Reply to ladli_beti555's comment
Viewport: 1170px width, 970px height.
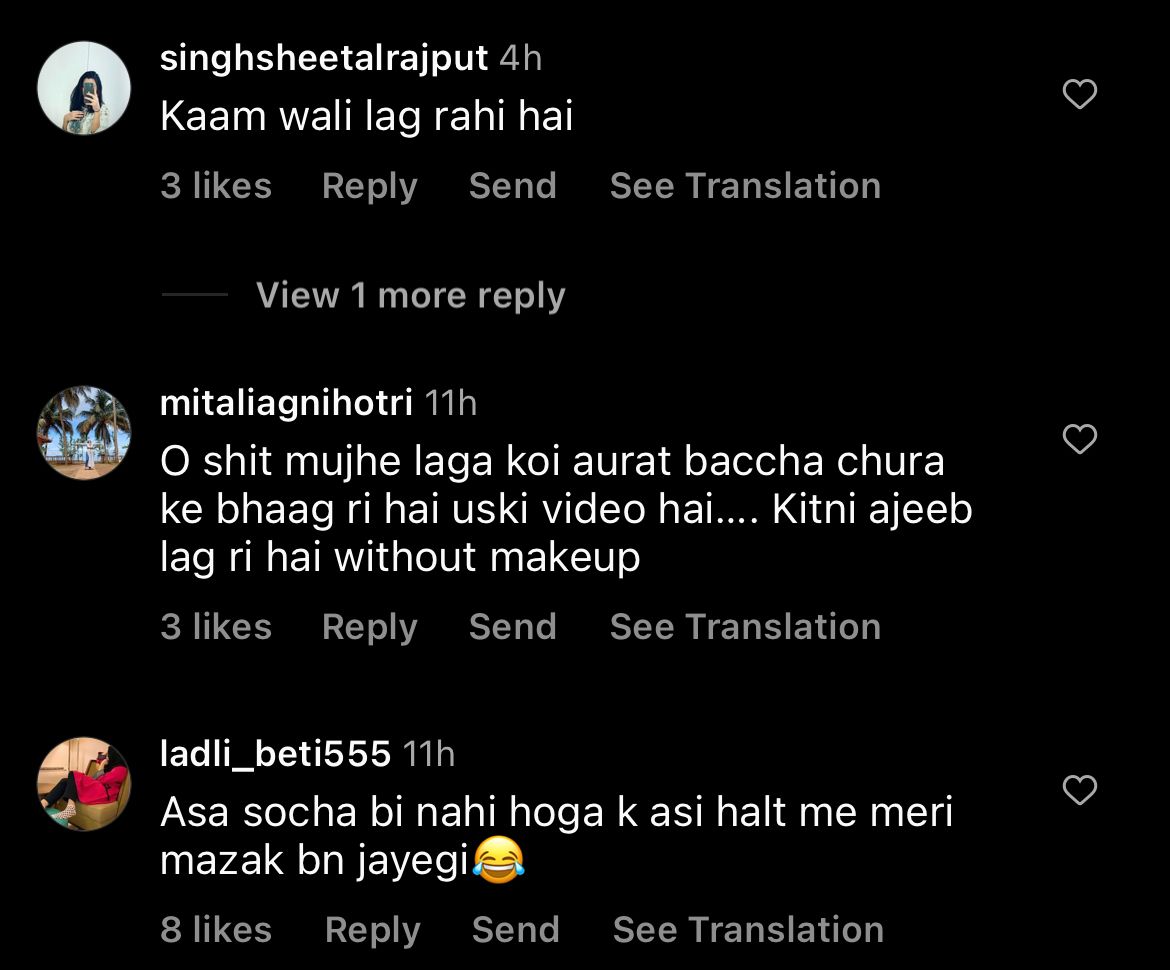pos(372,930)
